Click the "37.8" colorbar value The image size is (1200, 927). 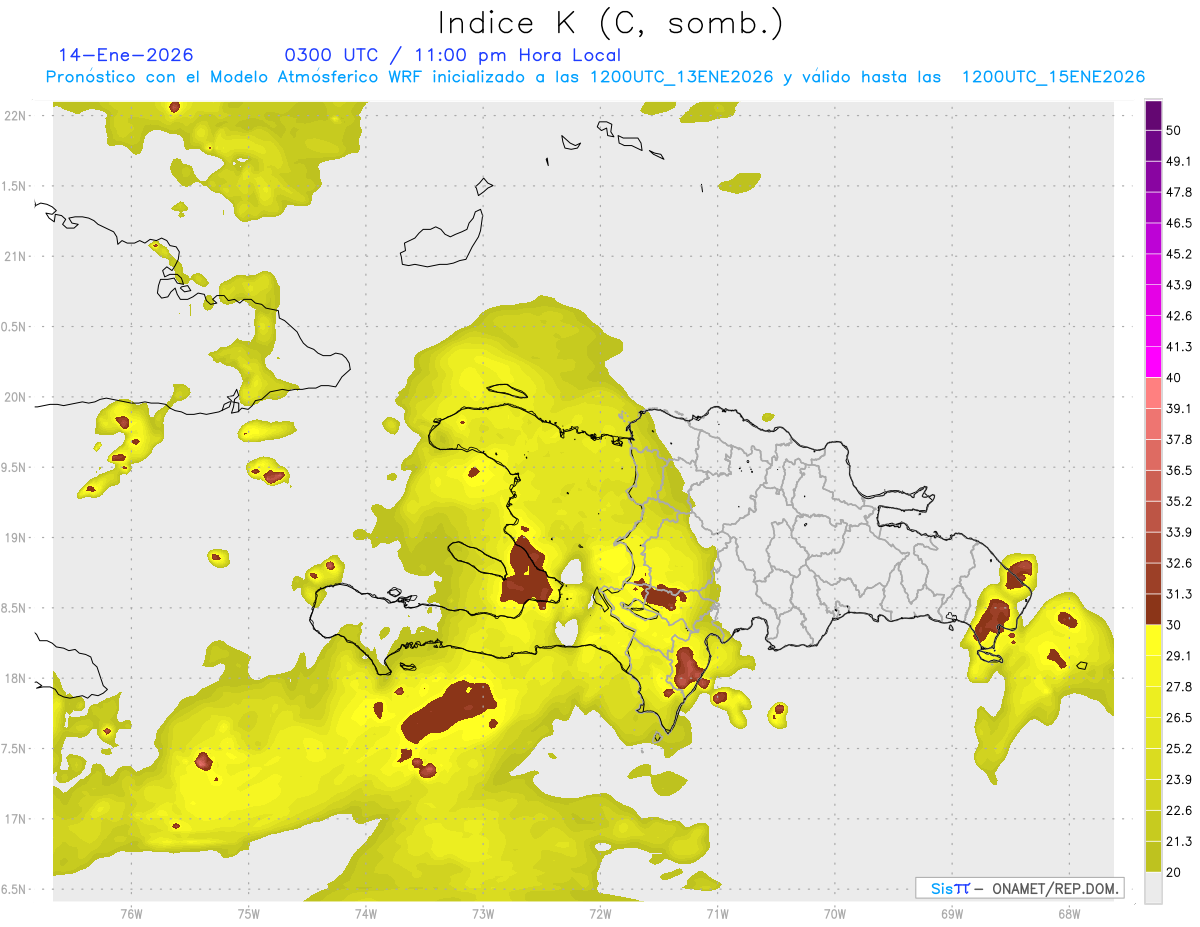1179,440
